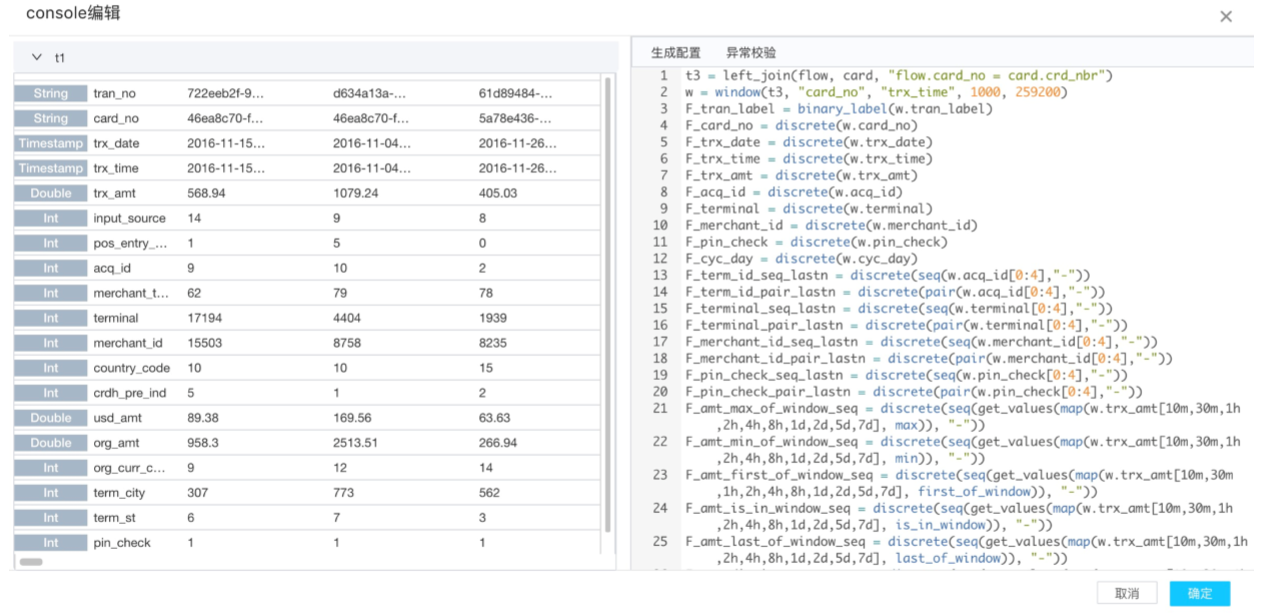Select the Timestamp badge for trx_time
The image size is (1285, 615).
point(50,169)
